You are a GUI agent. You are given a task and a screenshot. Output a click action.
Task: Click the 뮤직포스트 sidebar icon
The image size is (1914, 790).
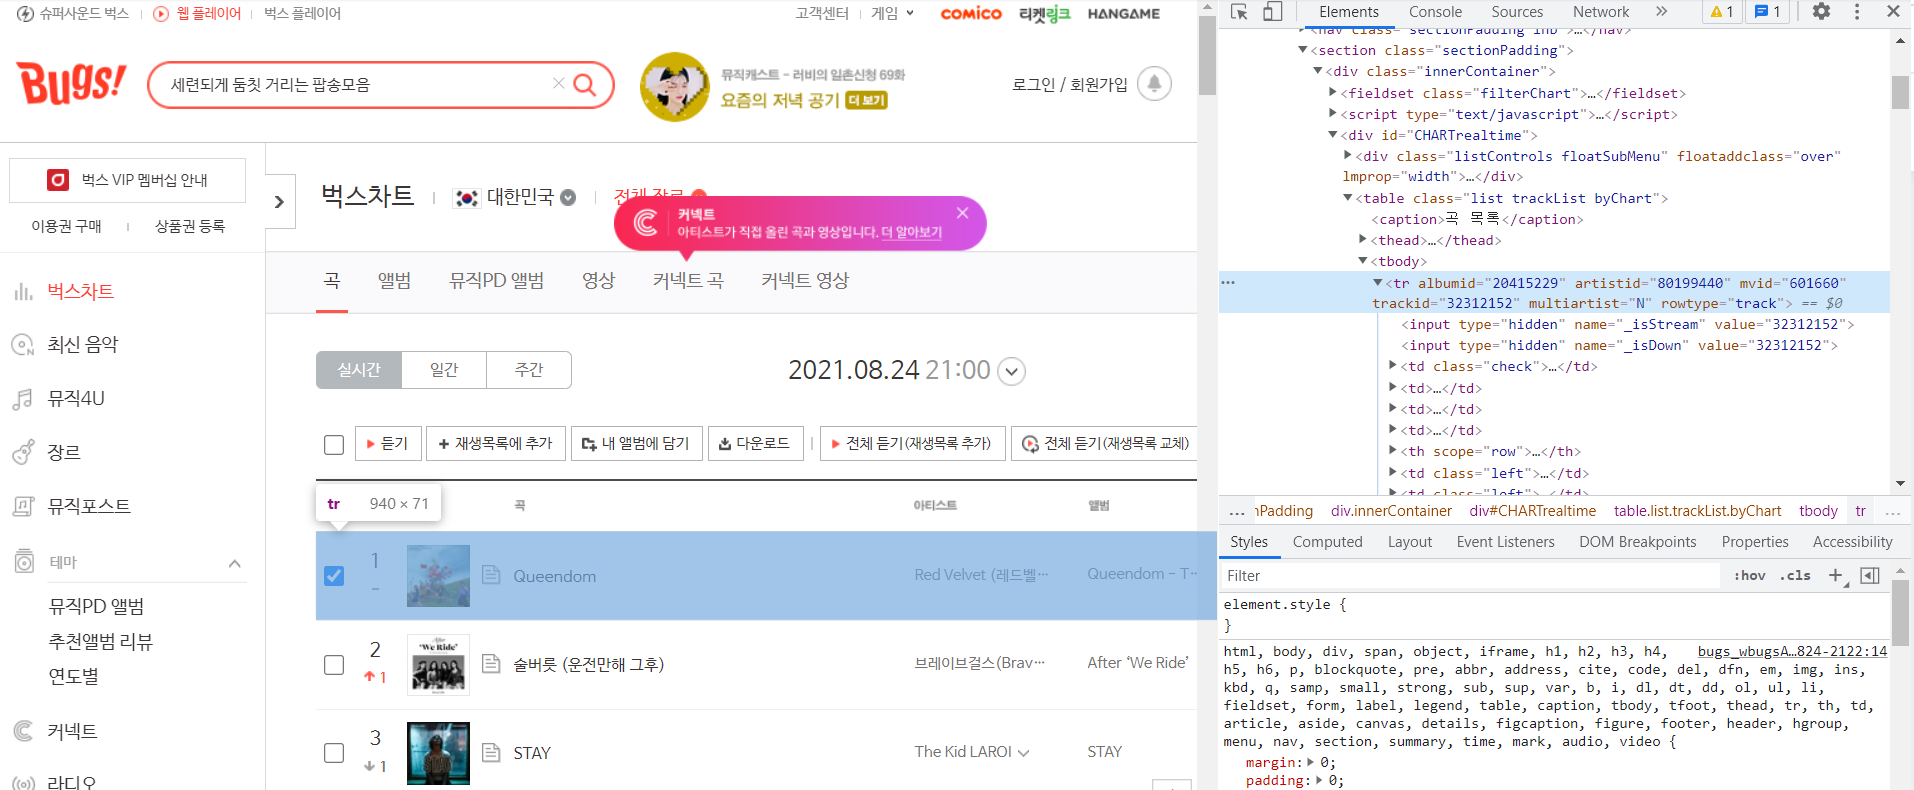point(23,506)
